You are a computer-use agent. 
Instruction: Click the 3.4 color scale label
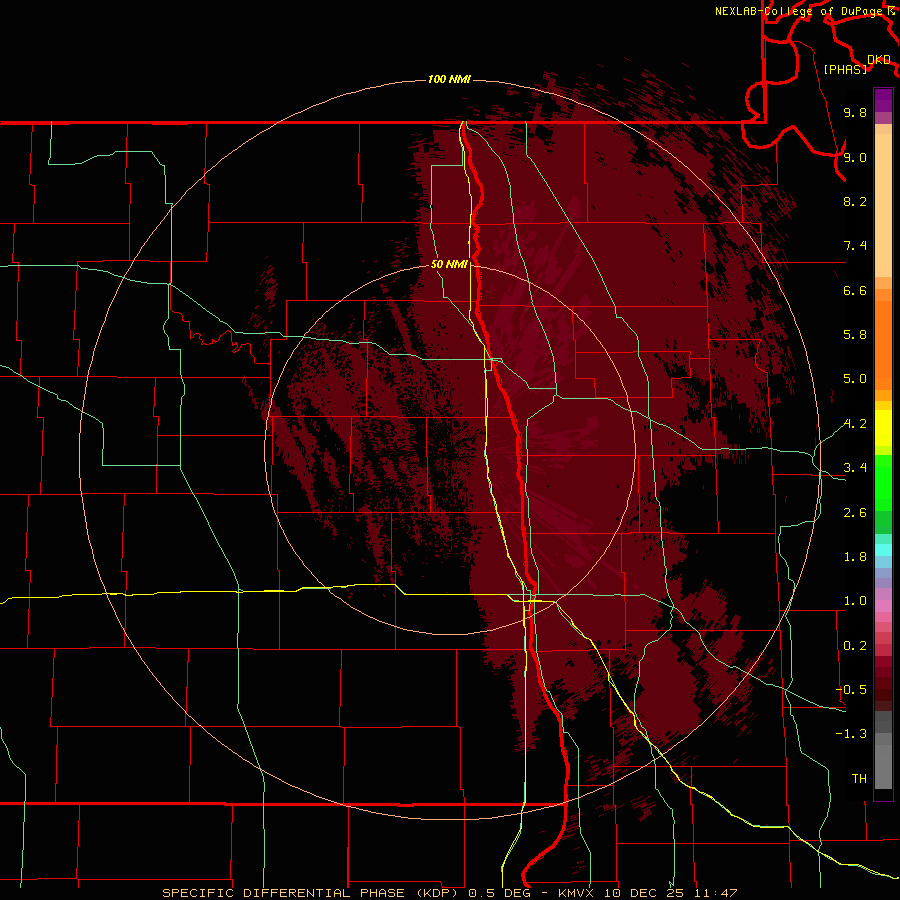point(855,468)
